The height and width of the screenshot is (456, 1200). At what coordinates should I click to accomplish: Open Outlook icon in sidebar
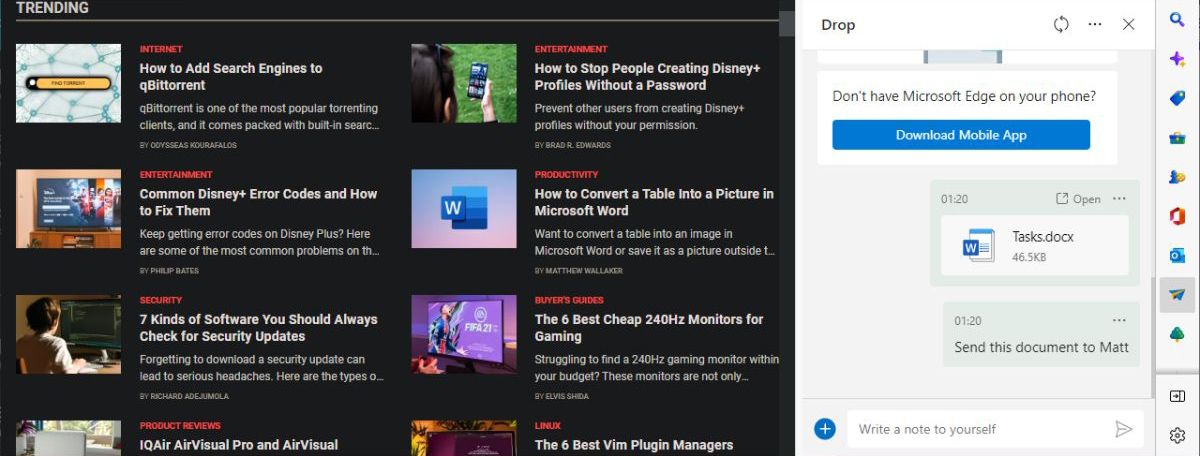(1177, 255)
